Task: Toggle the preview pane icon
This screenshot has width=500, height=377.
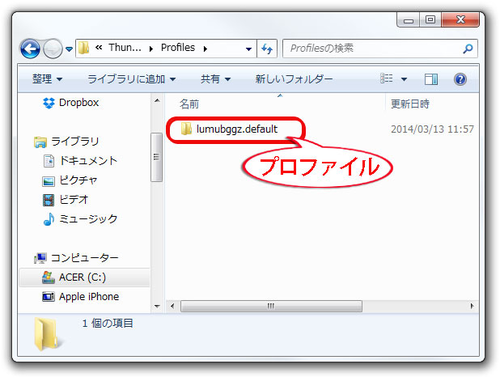Action: coord(431,79)
